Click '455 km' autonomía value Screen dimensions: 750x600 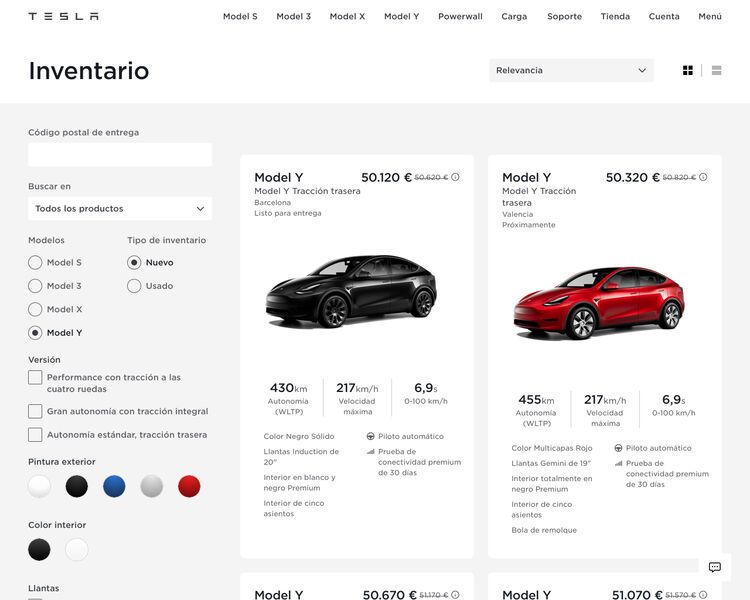tap(536, 400)
